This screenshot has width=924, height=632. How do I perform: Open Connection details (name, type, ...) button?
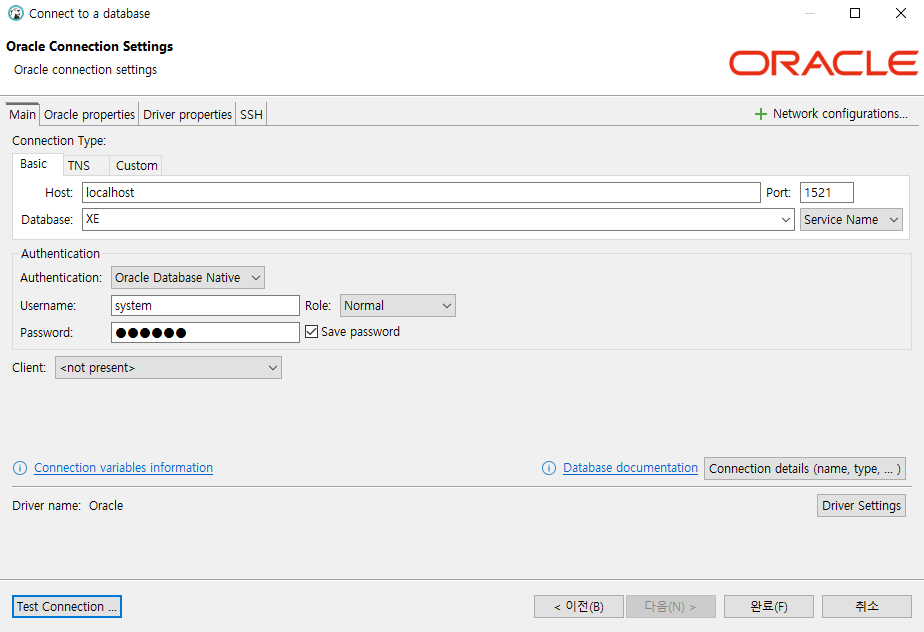(x=804, y=469)
